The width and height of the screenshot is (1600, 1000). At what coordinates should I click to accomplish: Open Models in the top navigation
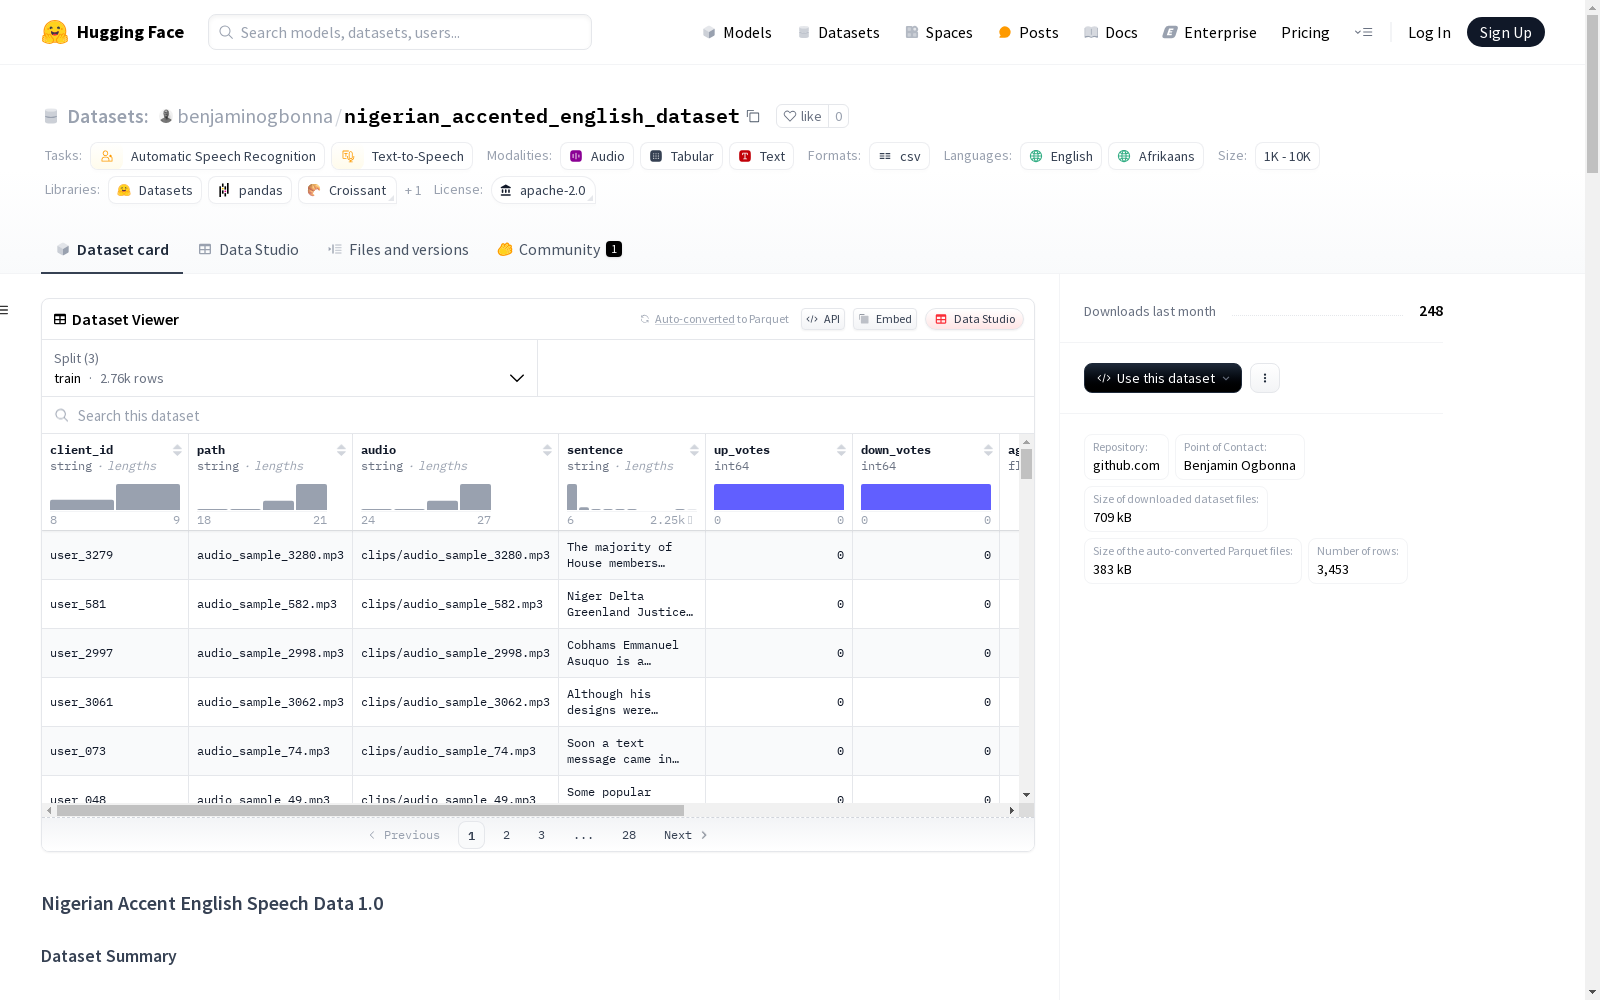[737, 32]
